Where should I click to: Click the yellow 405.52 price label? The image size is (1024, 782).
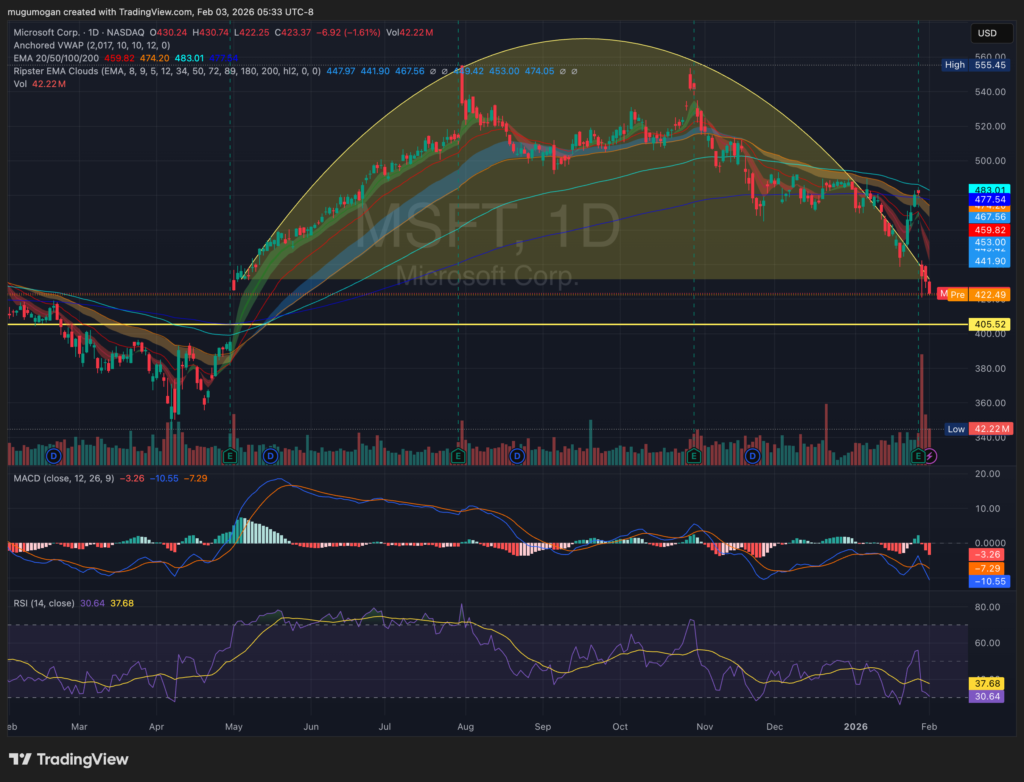(988, 324)
